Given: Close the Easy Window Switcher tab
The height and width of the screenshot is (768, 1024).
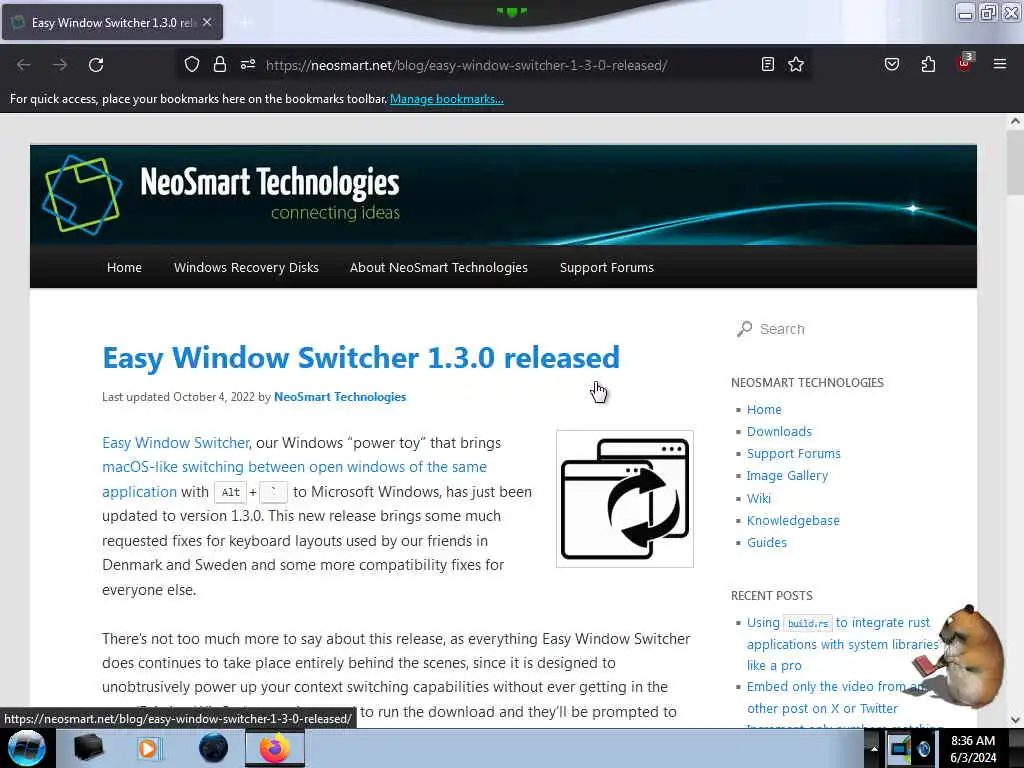Looking at the screenshot, I should pos(207,22).
